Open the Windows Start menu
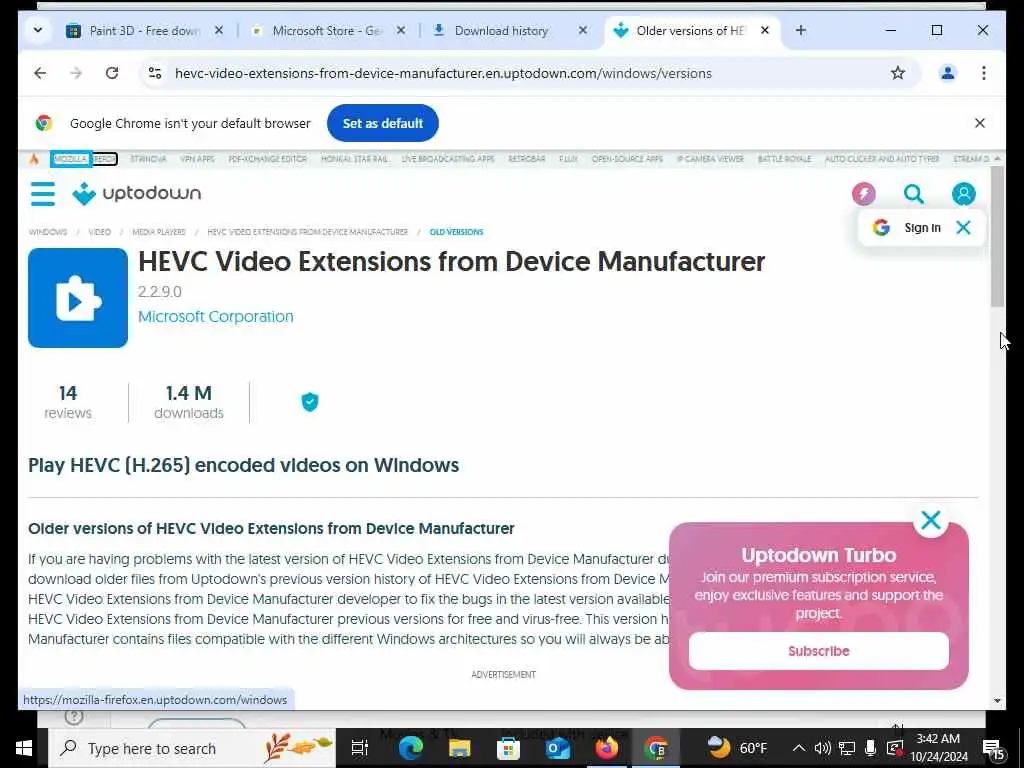The height and width of the screenshot is (768, 1024). 24,748
